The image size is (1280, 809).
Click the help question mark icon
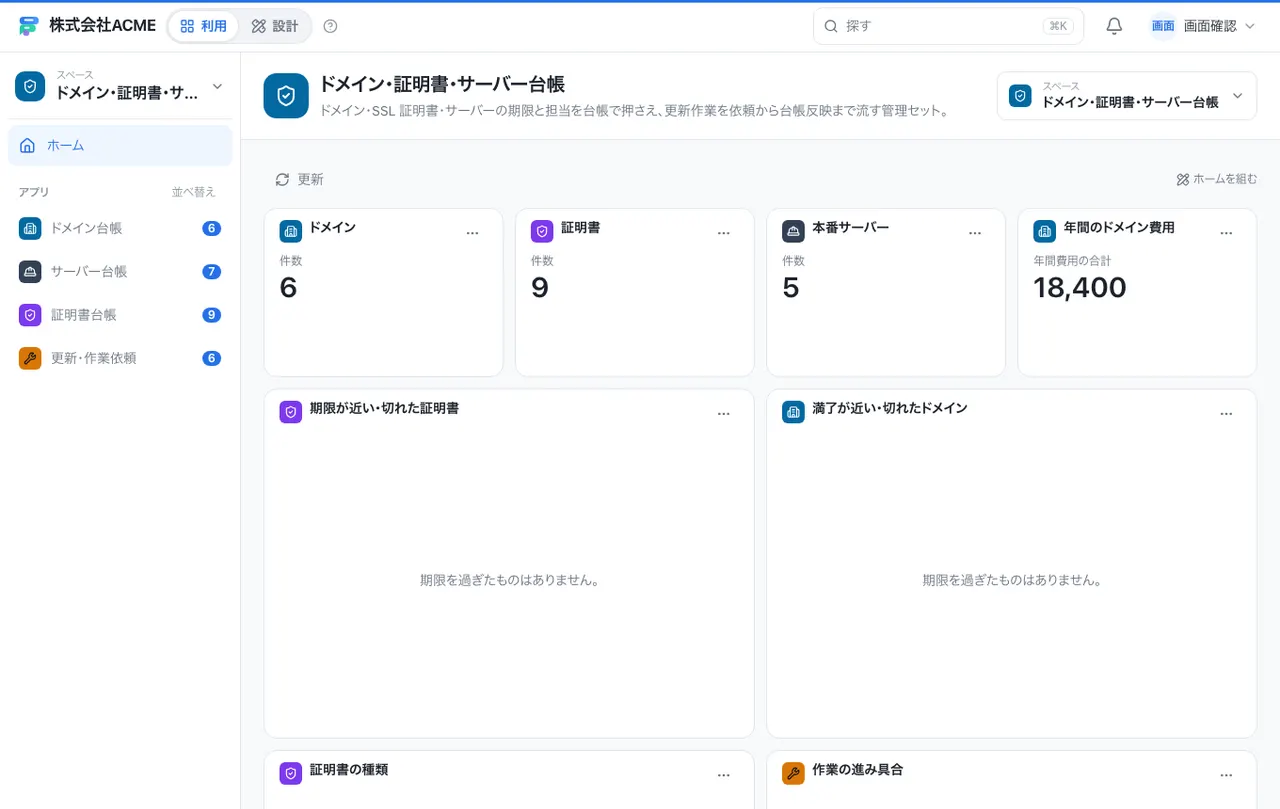point(330,26)
